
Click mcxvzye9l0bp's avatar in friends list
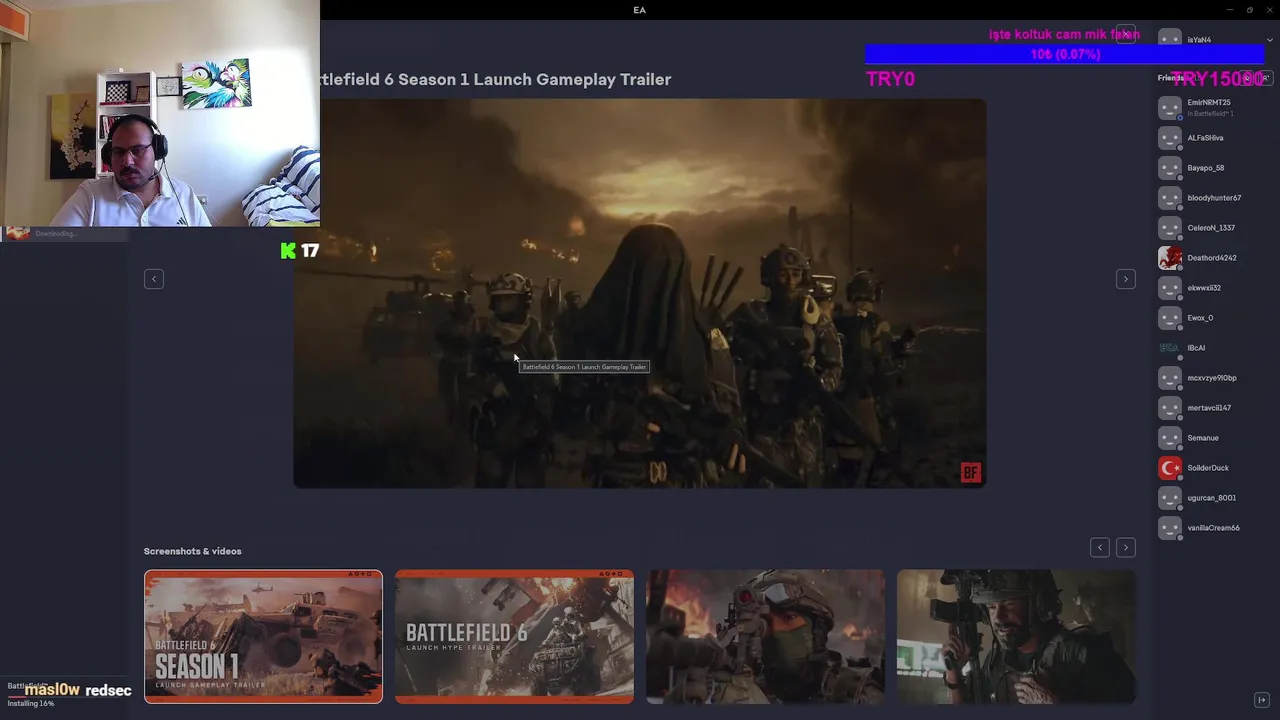[x=1169, y=378]
